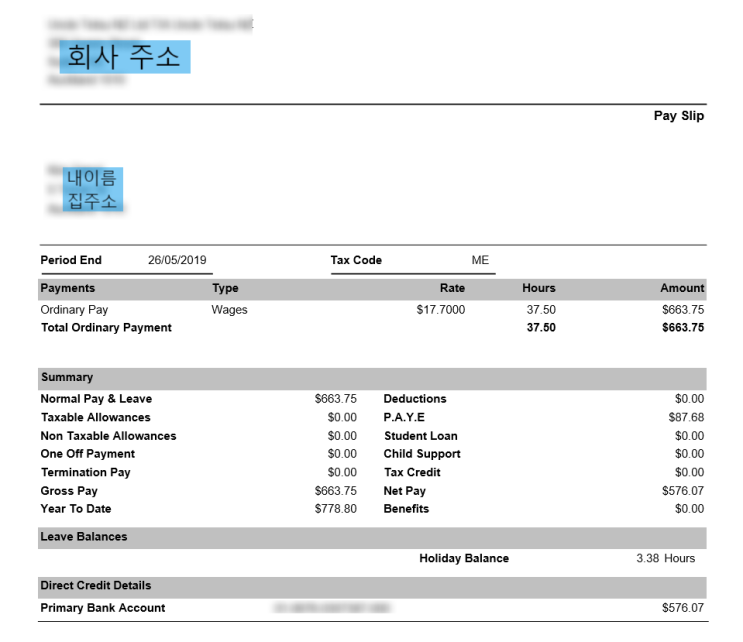Click the Benefits $0.00 value
Screen dimensions: 743x642
pos(689,509)
